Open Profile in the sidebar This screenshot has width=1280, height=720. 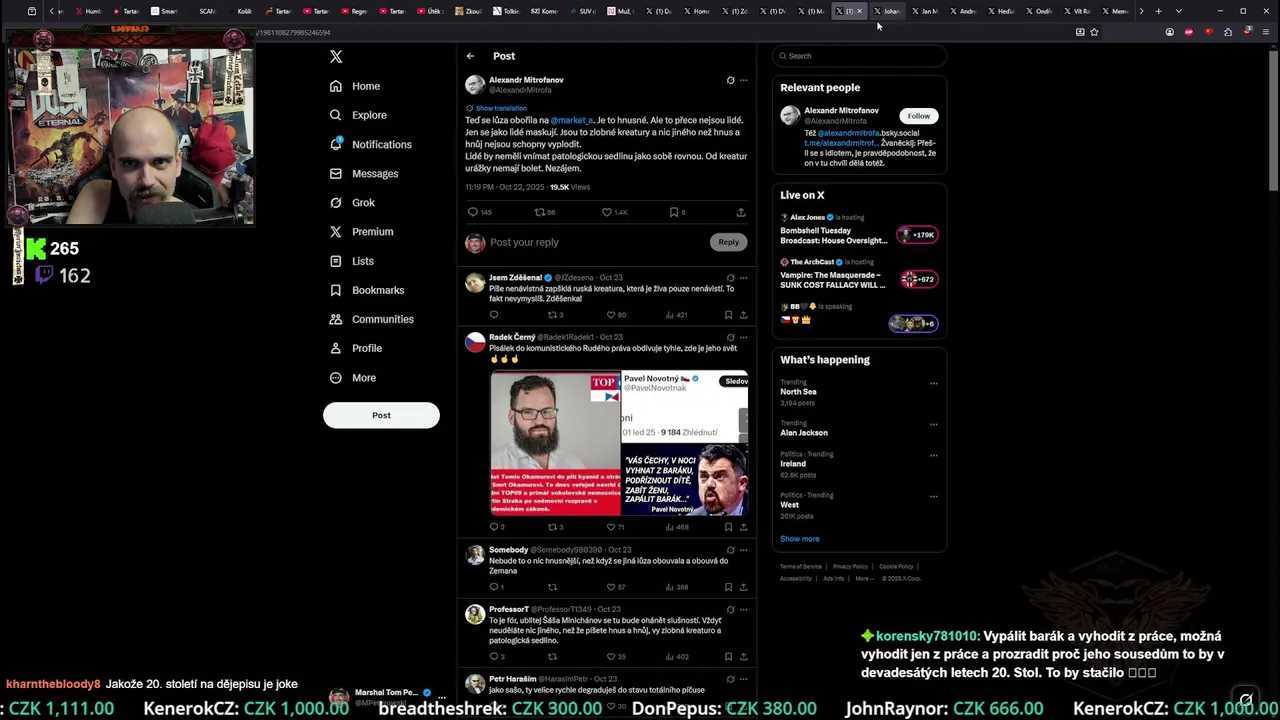pyautogui.click(x=356, y=348)
